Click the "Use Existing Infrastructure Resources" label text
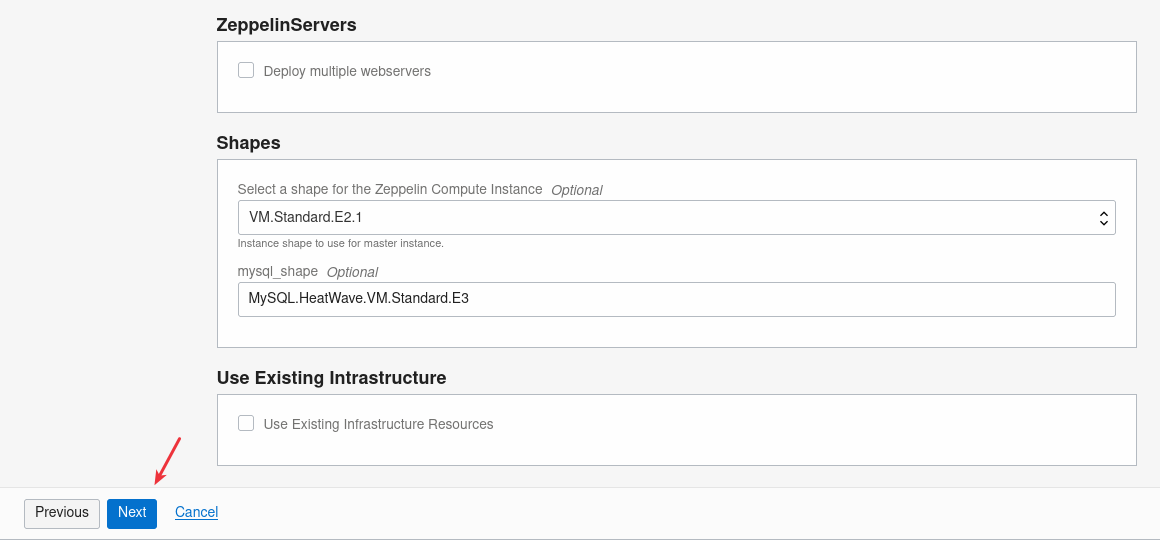The height and width of the screenshot is (540, 1160). pos(378,424)
